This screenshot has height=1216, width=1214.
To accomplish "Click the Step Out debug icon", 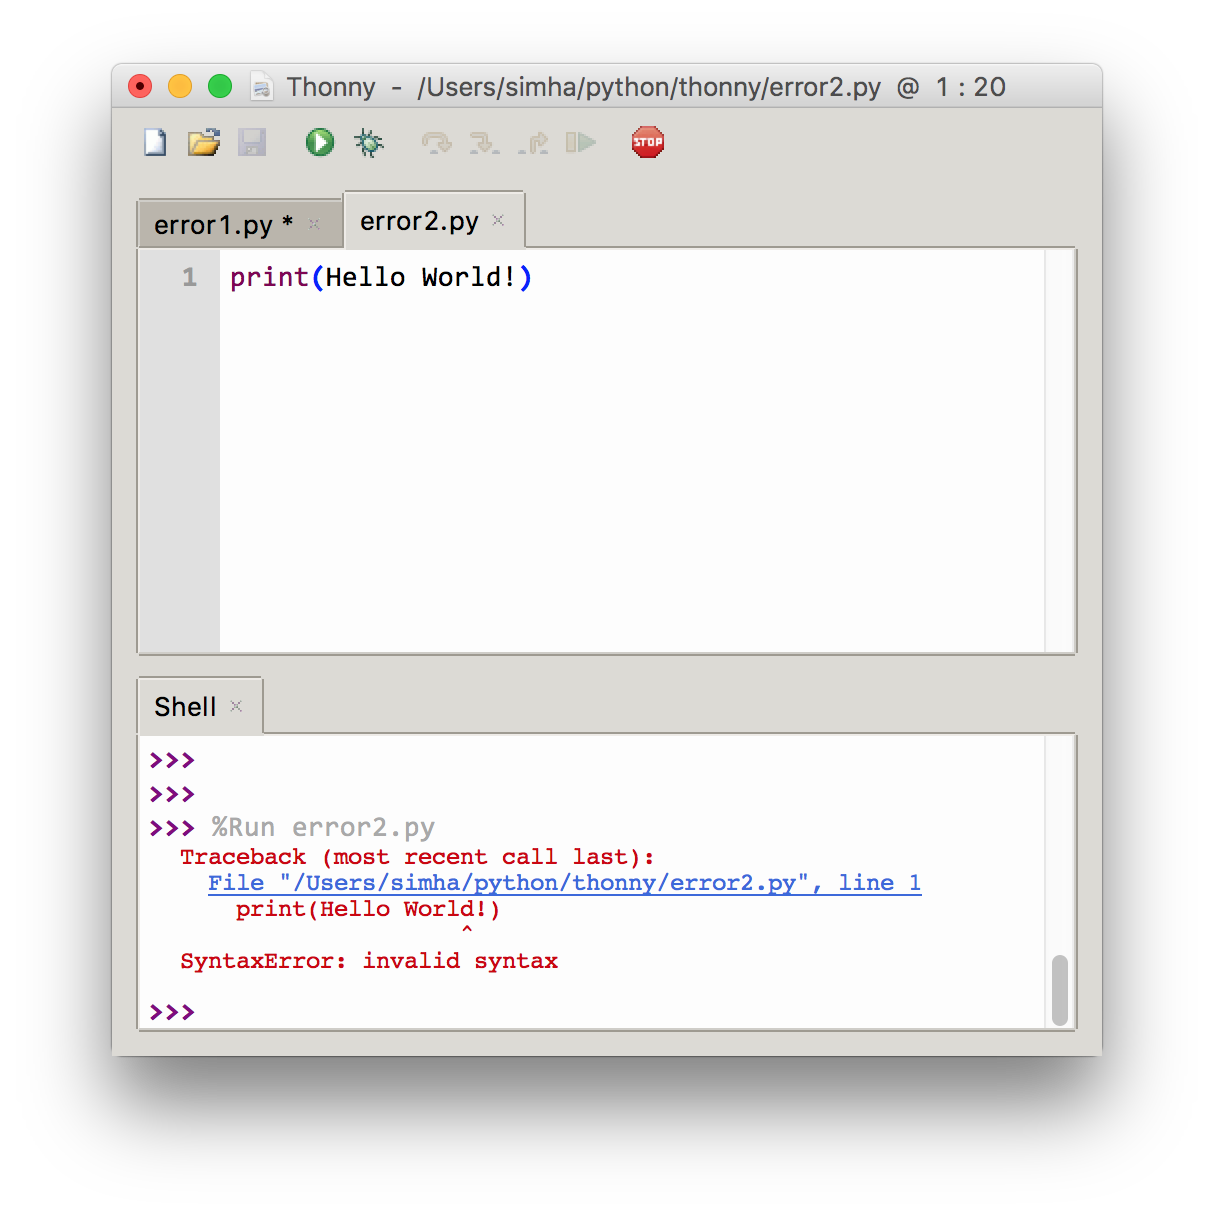I will pyautogui.click(x=534, y=143).
